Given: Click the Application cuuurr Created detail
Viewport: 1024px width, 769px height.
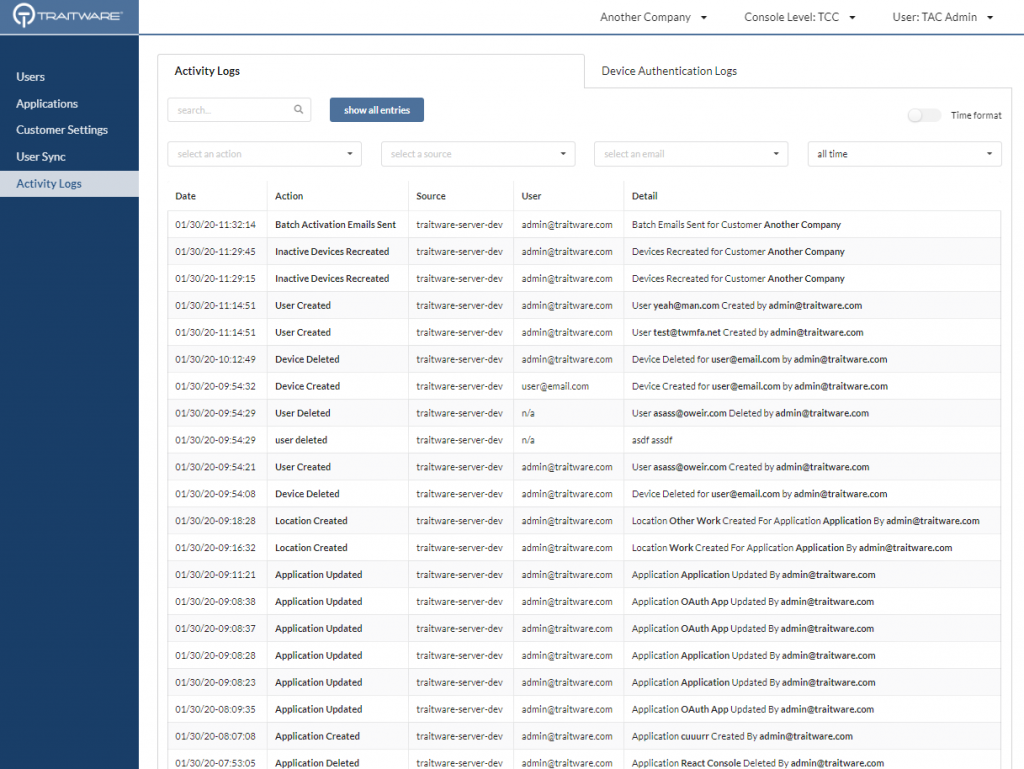Looking at the screenshot, I should pos(742,736).
